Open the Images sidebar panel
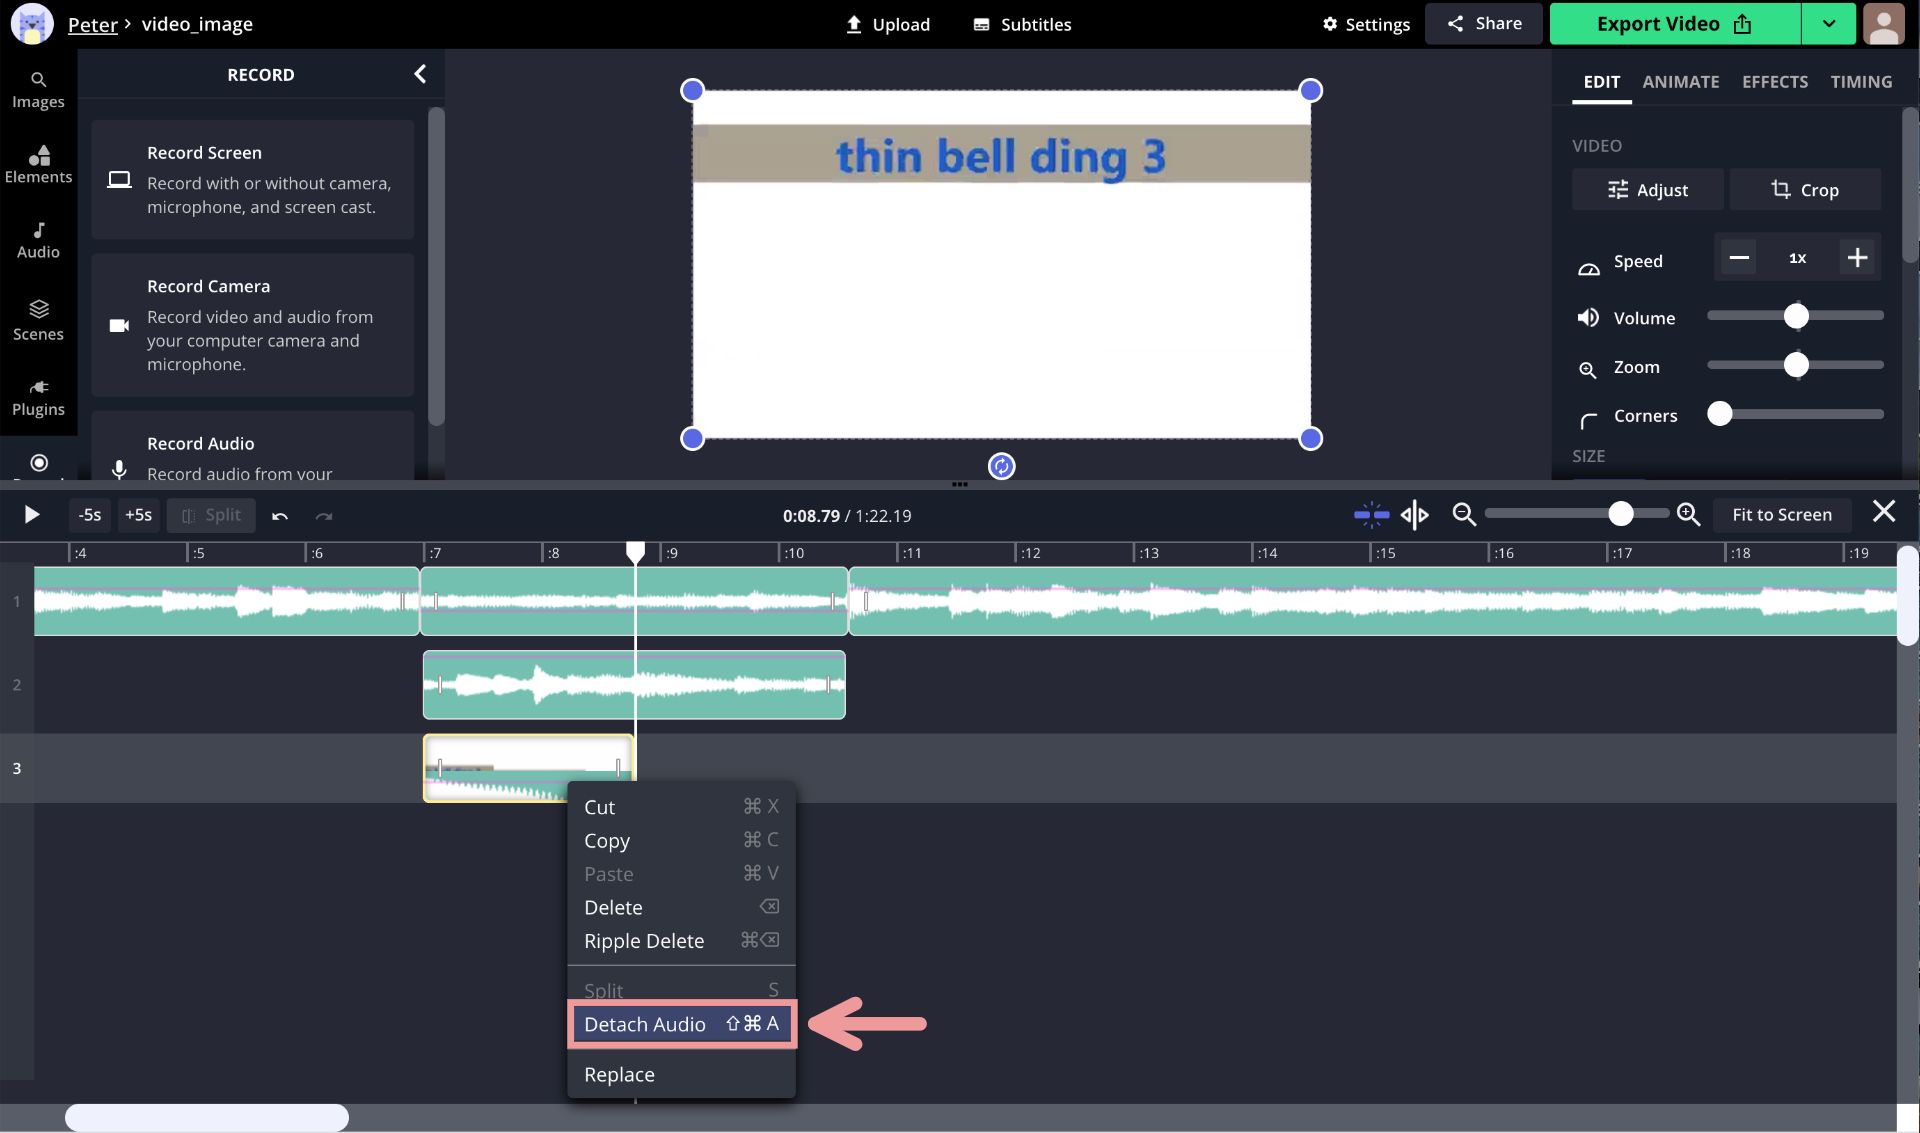 (x=38, y=89)
